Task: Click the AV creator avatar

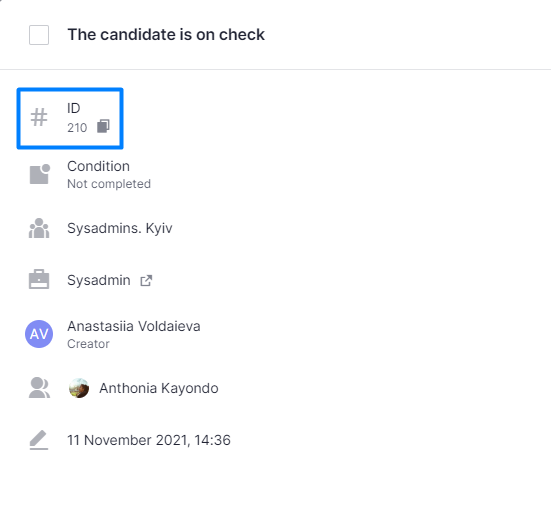Action: (39, 334)
